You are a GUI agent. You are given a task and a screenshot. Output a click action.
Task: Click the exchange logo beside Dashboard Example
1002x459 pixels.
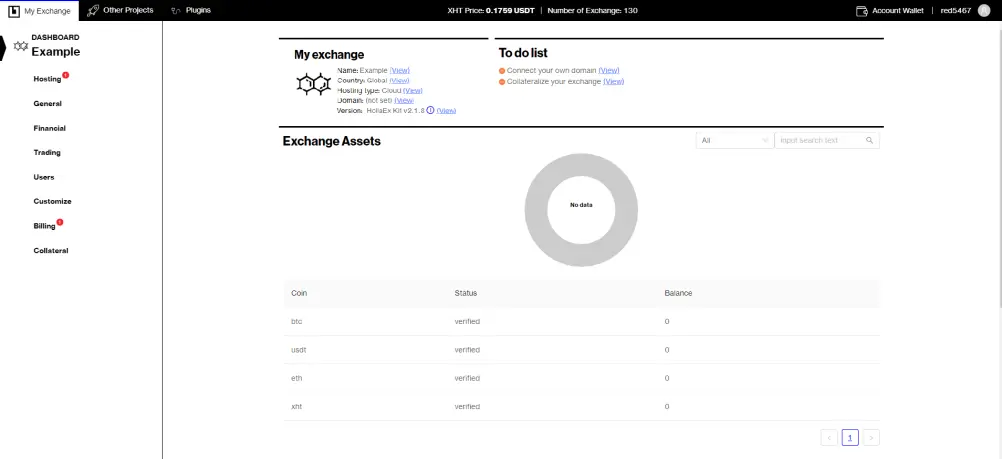(x=21, y=46)
